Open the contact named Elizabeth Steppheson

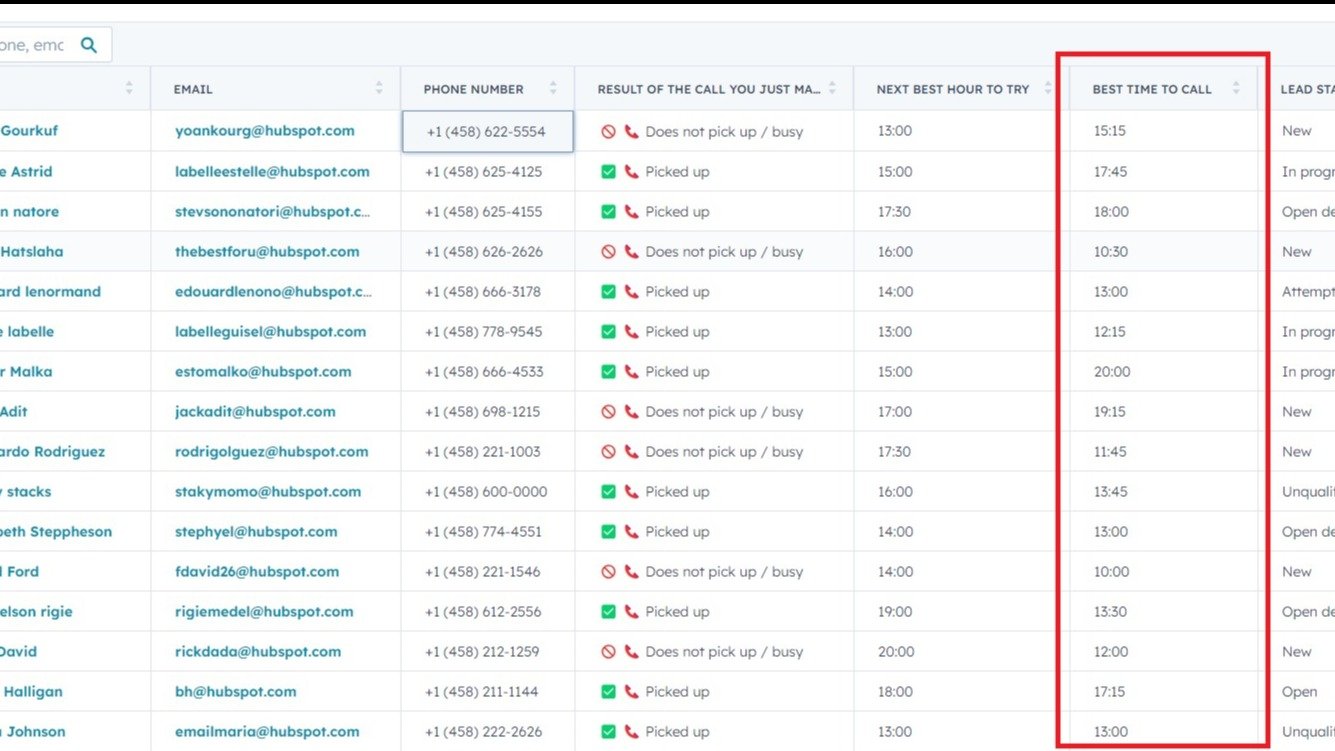click(56, 532)
